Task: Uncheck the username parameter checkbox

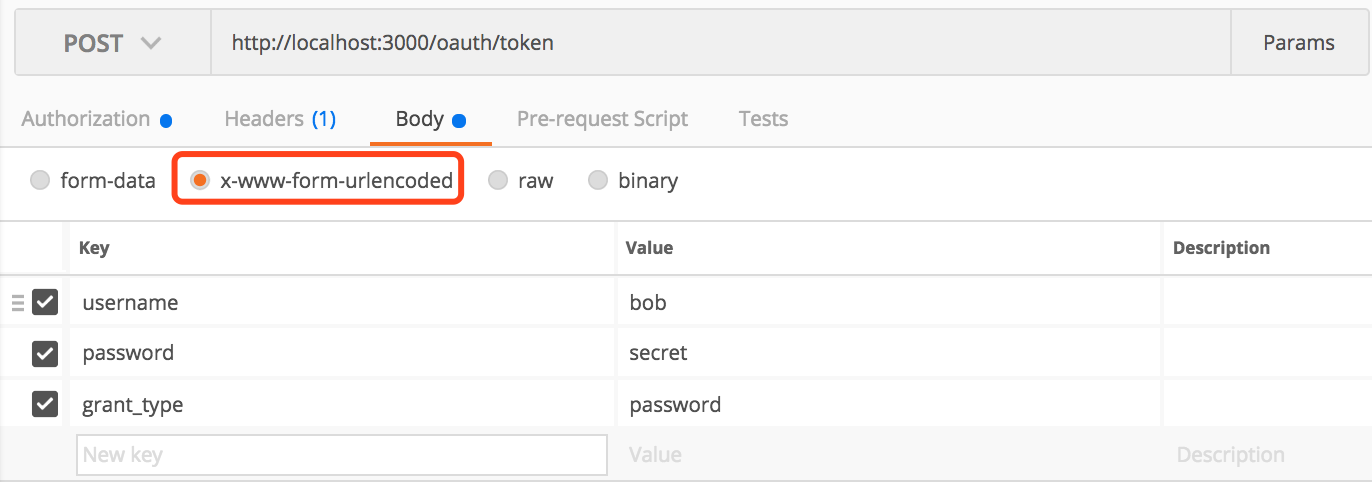Action: click(x=45, y=302)
